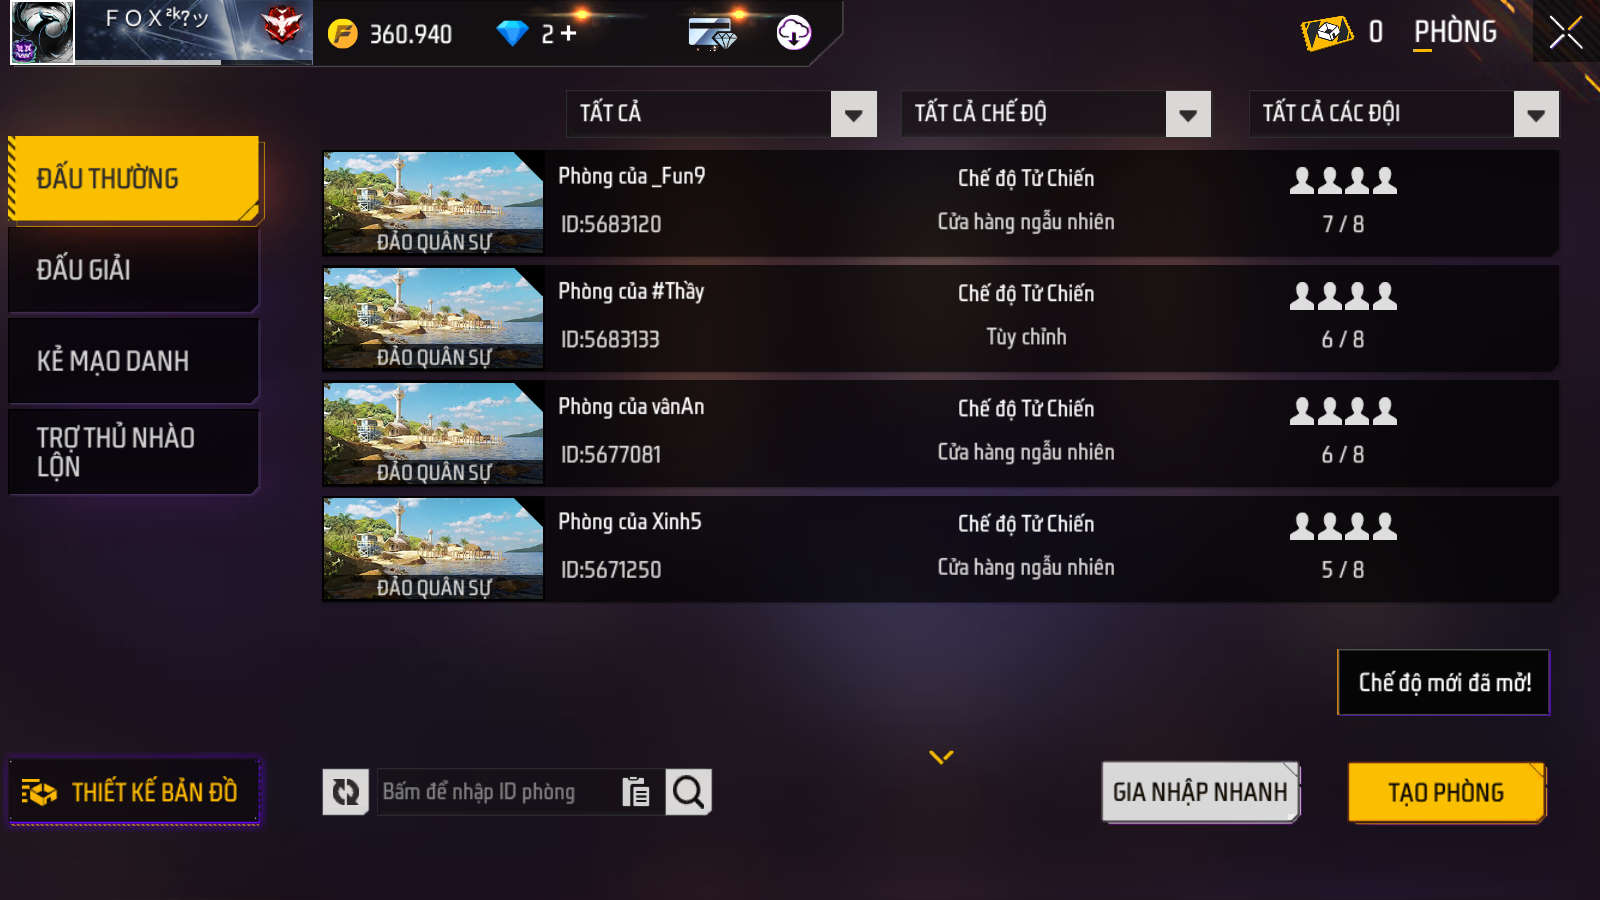Switch to the KẺ MẠO DANH tab
This screenshot has height=900, width=1600.
[x=134, y=361]
